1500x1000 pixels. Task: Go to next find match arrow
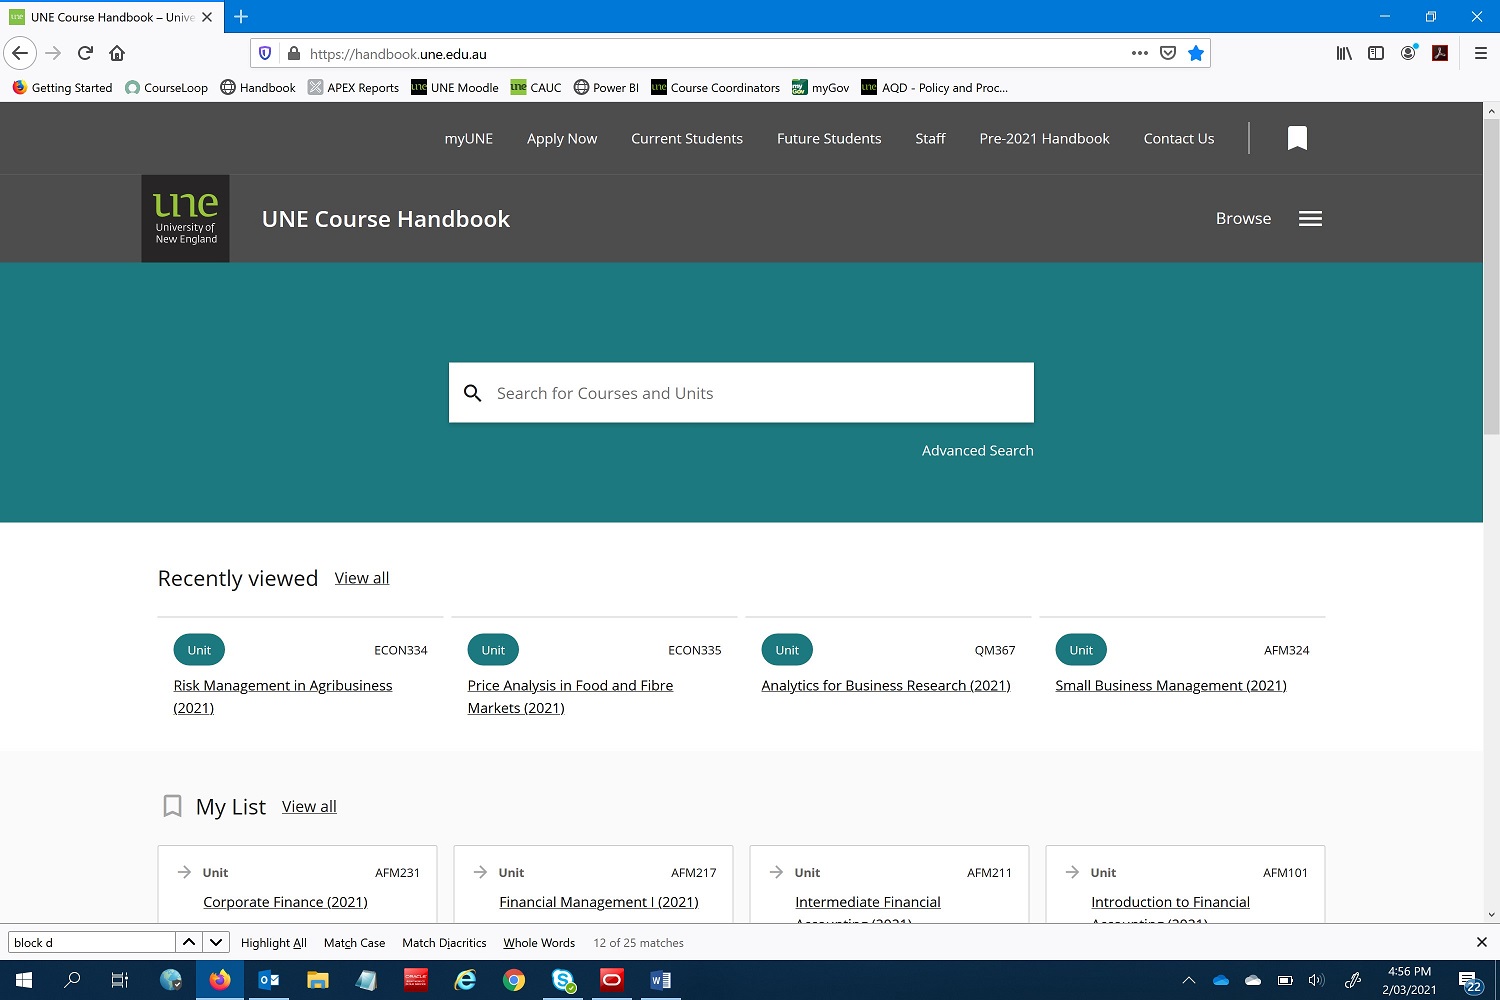215,942
